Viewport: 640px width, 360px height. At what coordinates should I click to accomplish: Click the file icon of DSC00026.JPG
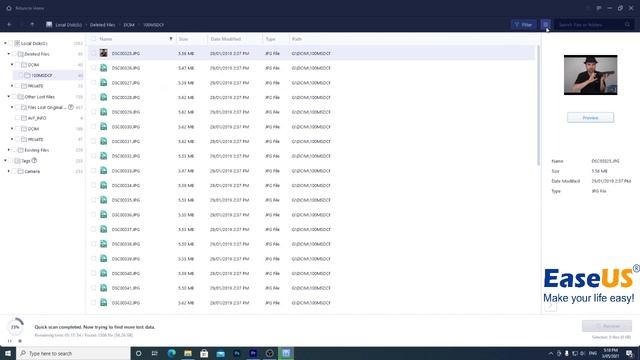[104, 68]
